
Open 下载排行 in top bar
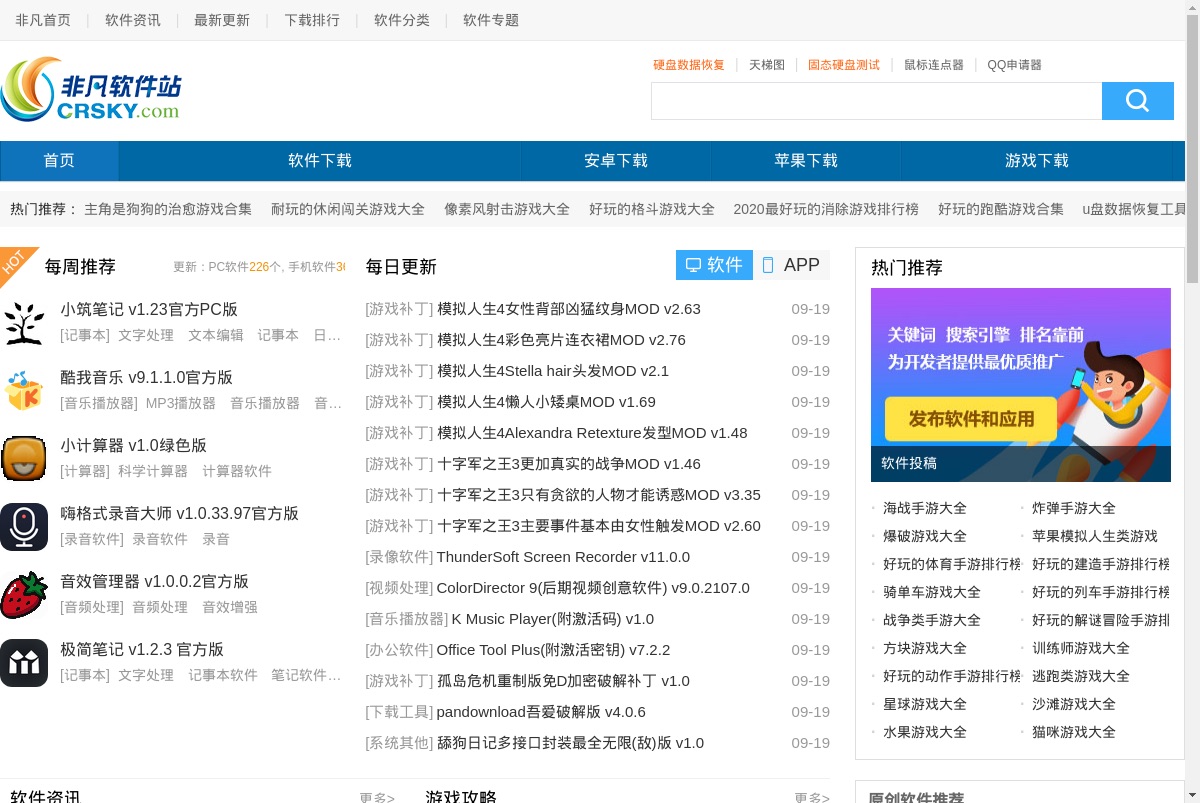click(312, 20)
